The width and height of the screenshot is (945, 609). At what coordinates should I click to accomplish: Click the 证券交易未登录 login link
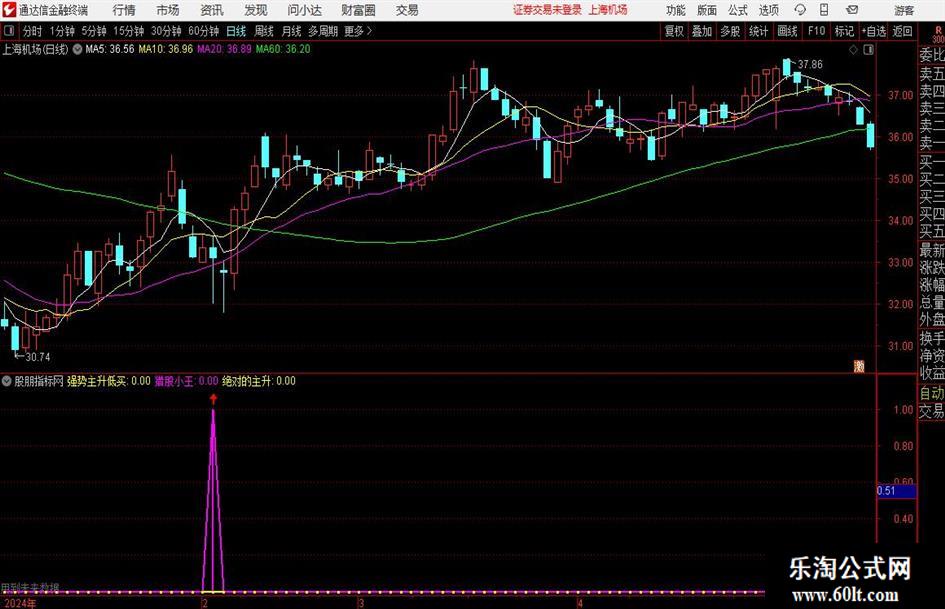pyautogui.click(x=547, y=10)
